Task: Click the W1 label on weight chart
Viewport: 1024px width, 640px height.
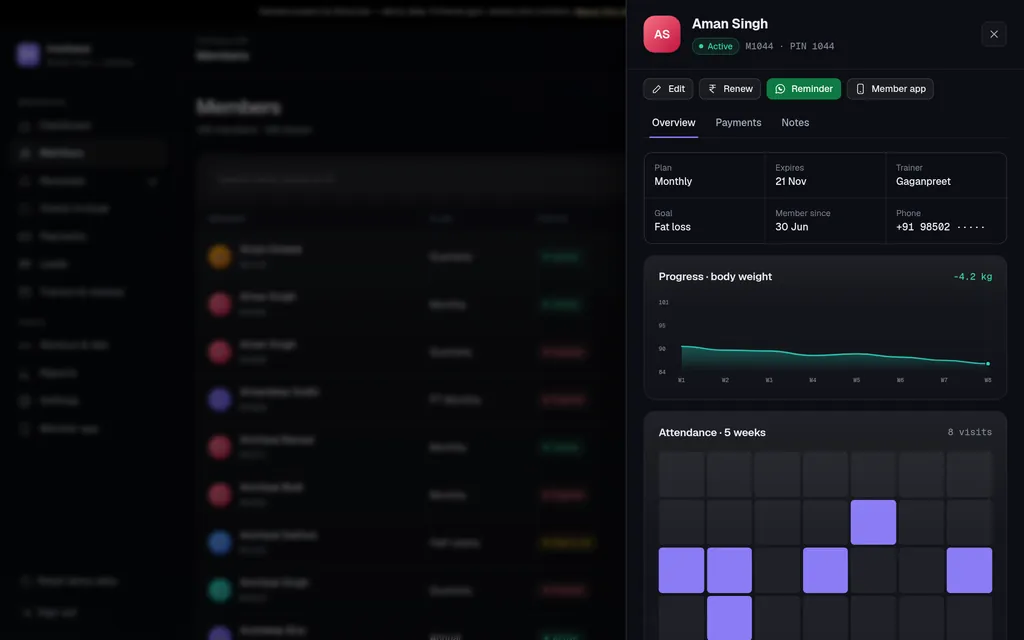Action: 681,380
